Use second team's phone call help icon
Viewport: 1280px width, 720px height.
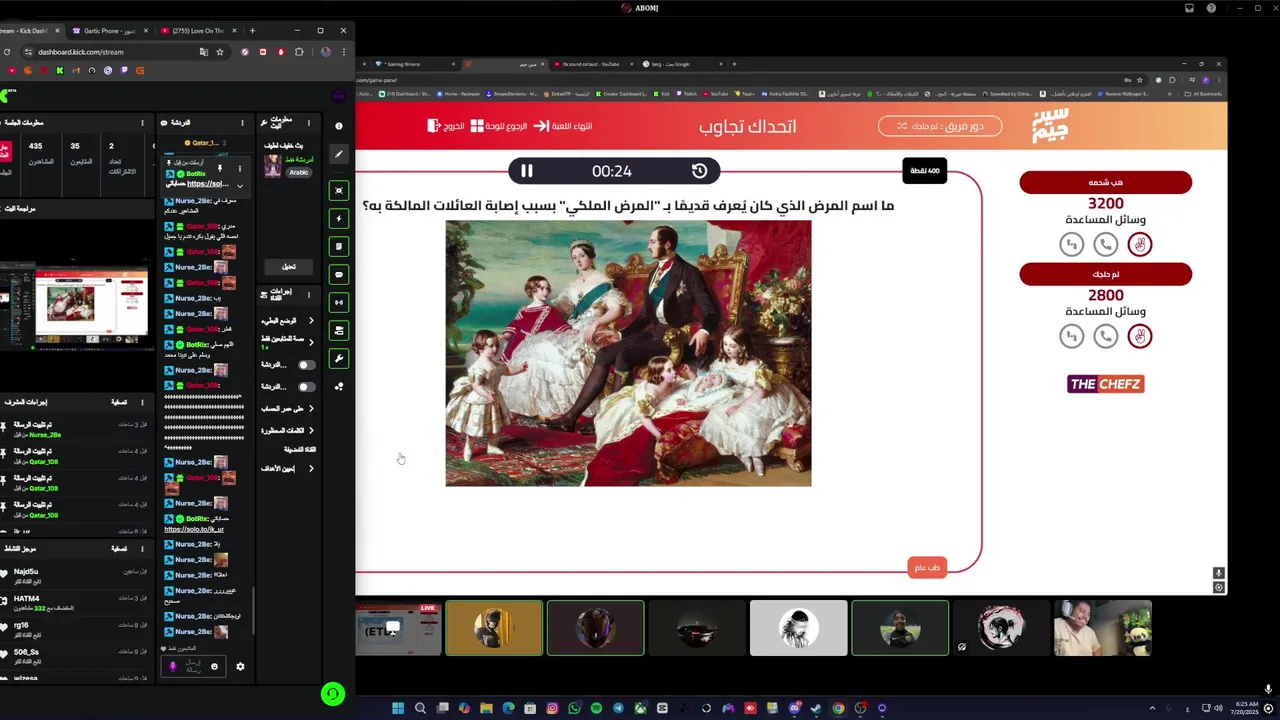click(x=1105, y=336)
